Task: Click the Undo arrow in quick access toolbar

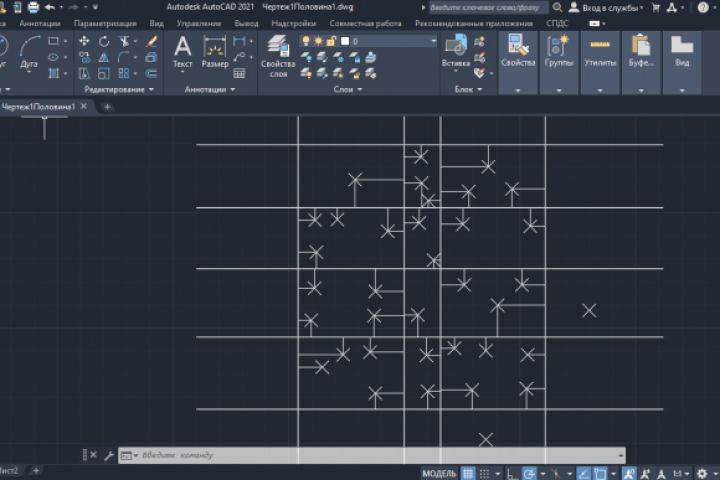Action: pos(50,7)
